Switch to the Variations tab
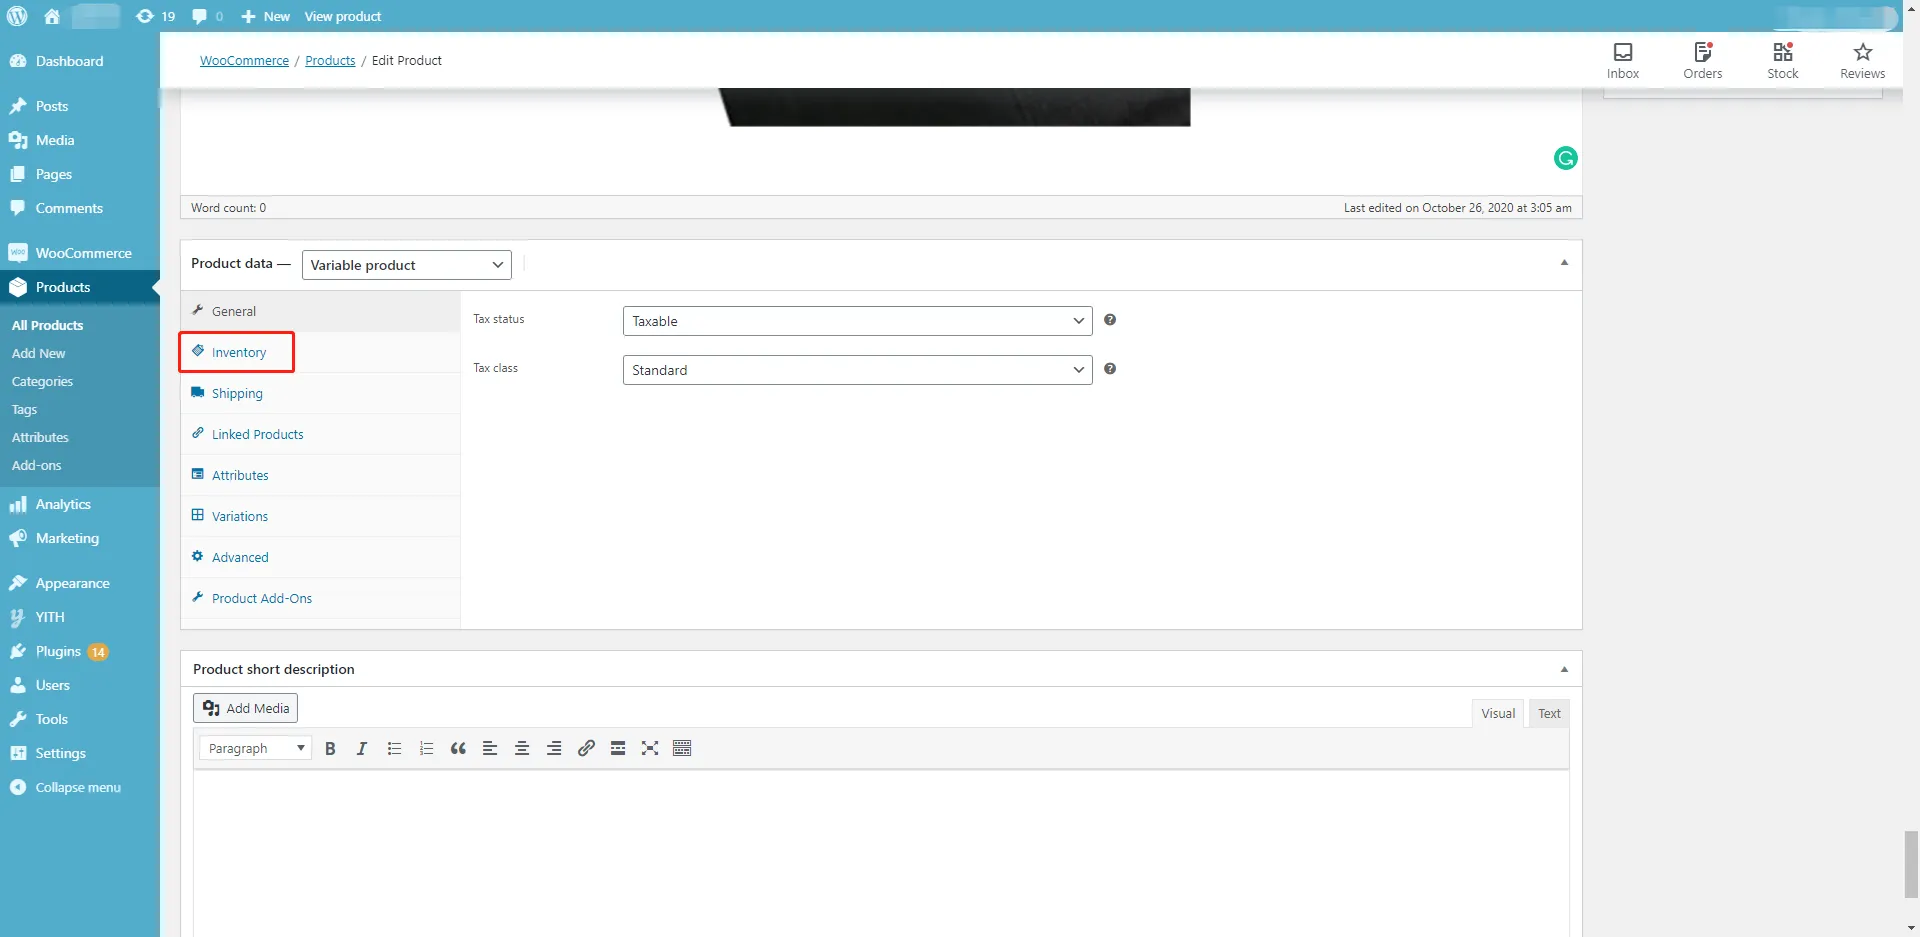This screenshot has height=937, width=1920. (x=239, y=517)
